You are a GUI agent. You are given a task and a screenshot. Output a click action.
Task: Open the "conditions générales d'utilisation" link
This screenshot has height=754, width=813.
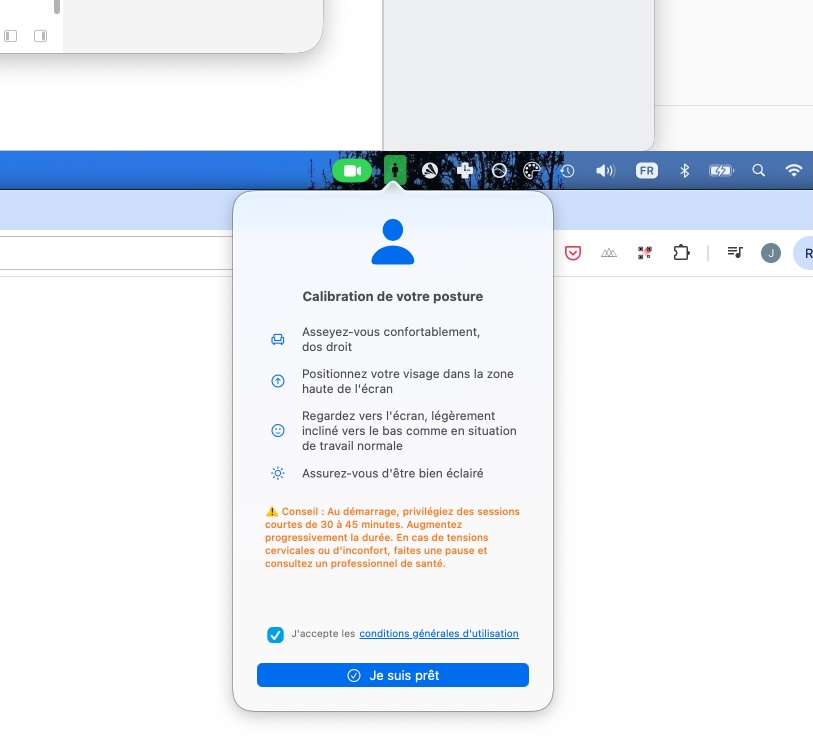coord(439,633)
